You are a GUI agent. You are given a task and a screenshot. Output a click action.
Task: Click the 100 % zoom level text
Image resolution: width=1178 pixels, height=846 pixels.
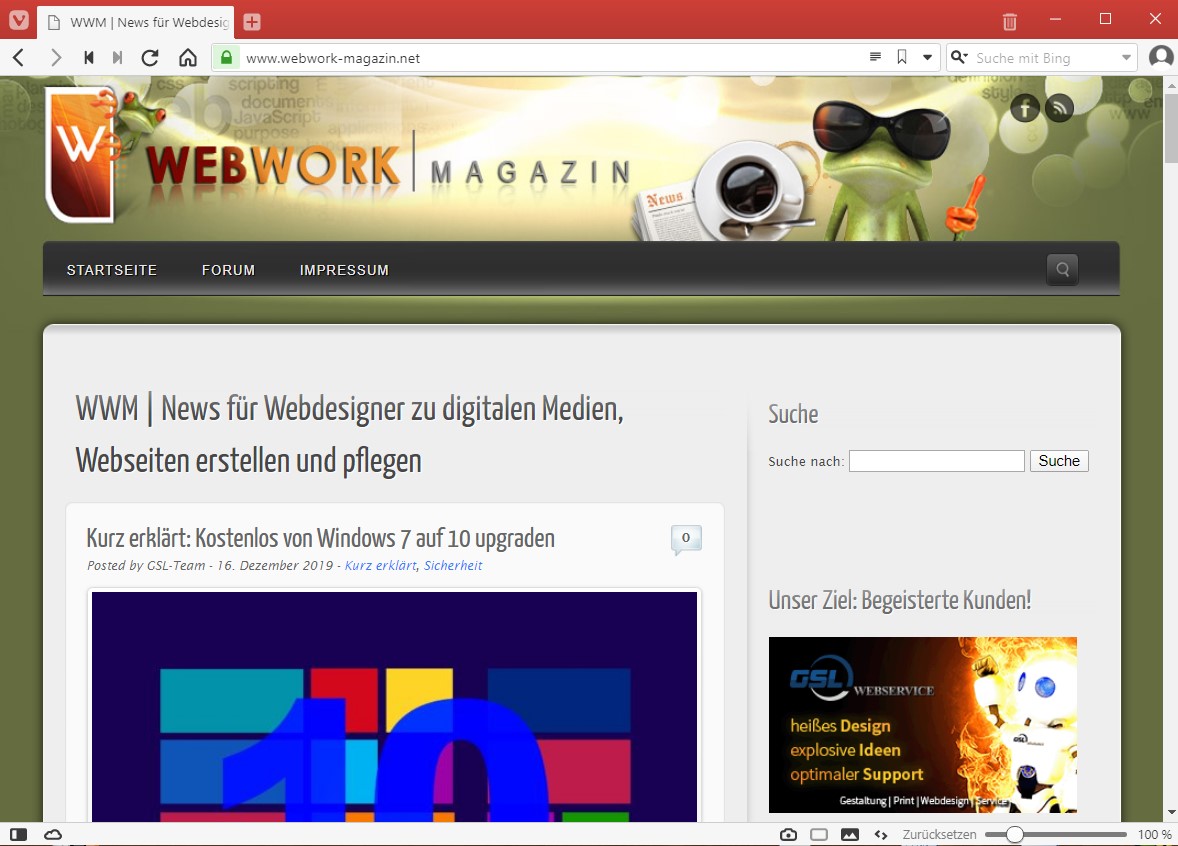(1155, 835)
